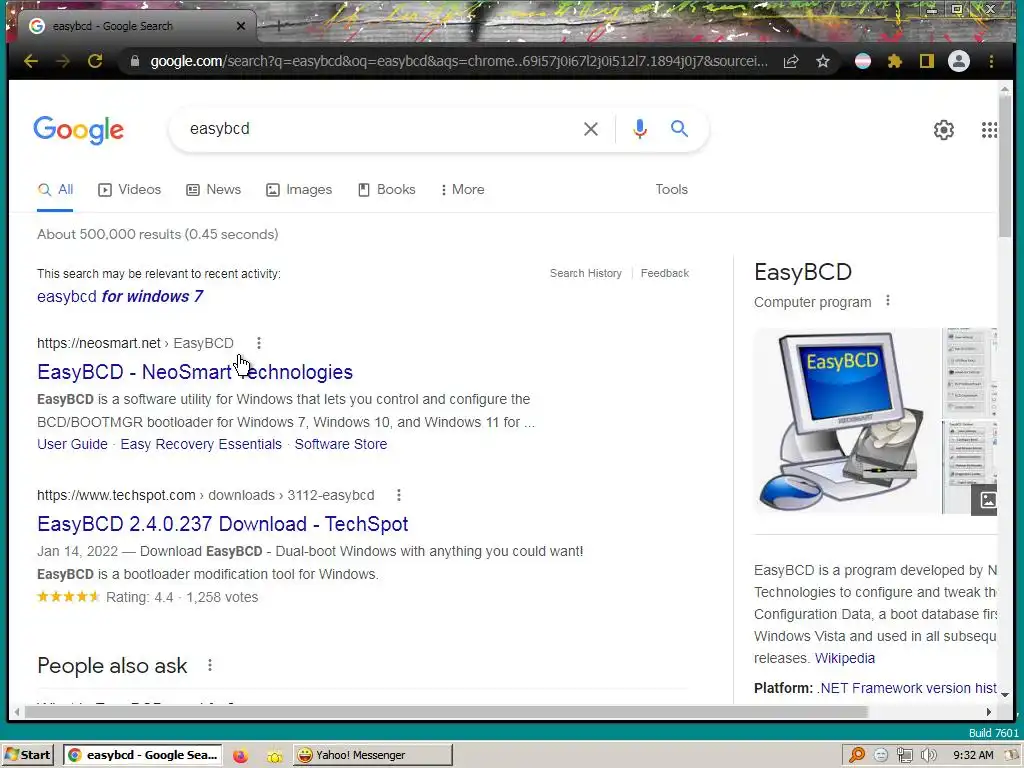Open the network tray icon
This screenshot has width=1024, height=768.
point(904,755)
